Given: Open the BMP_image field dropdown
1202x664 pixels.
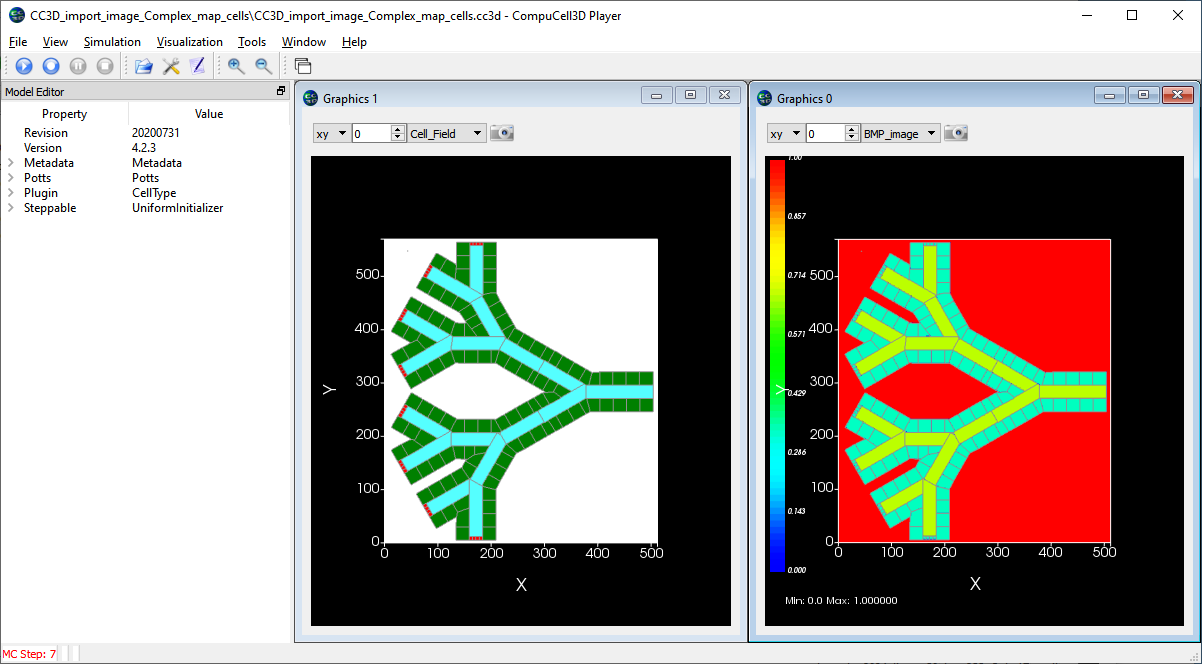Looking at the screenshot, I should 901,133.
